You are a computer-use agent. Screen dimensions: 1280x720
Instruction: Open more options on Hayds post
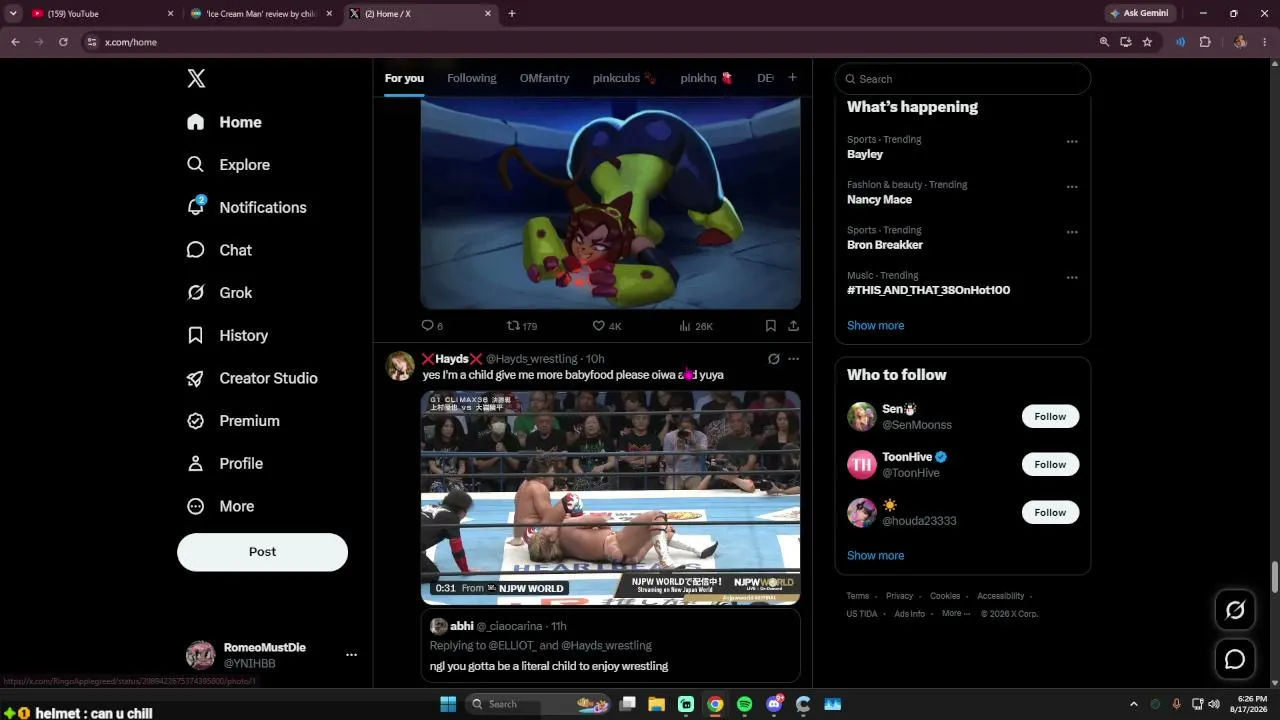(793, 359)
